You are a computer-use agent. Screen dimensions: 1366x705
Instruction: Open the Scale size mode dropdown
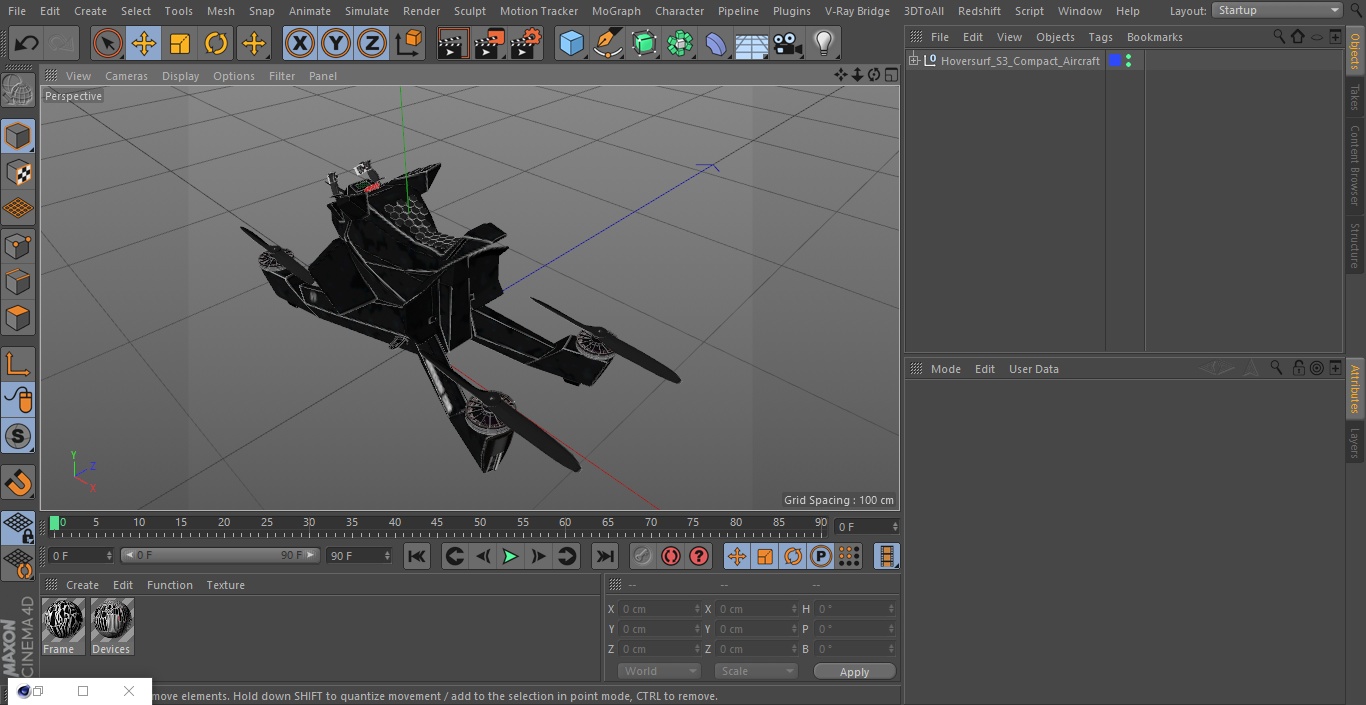756,671
